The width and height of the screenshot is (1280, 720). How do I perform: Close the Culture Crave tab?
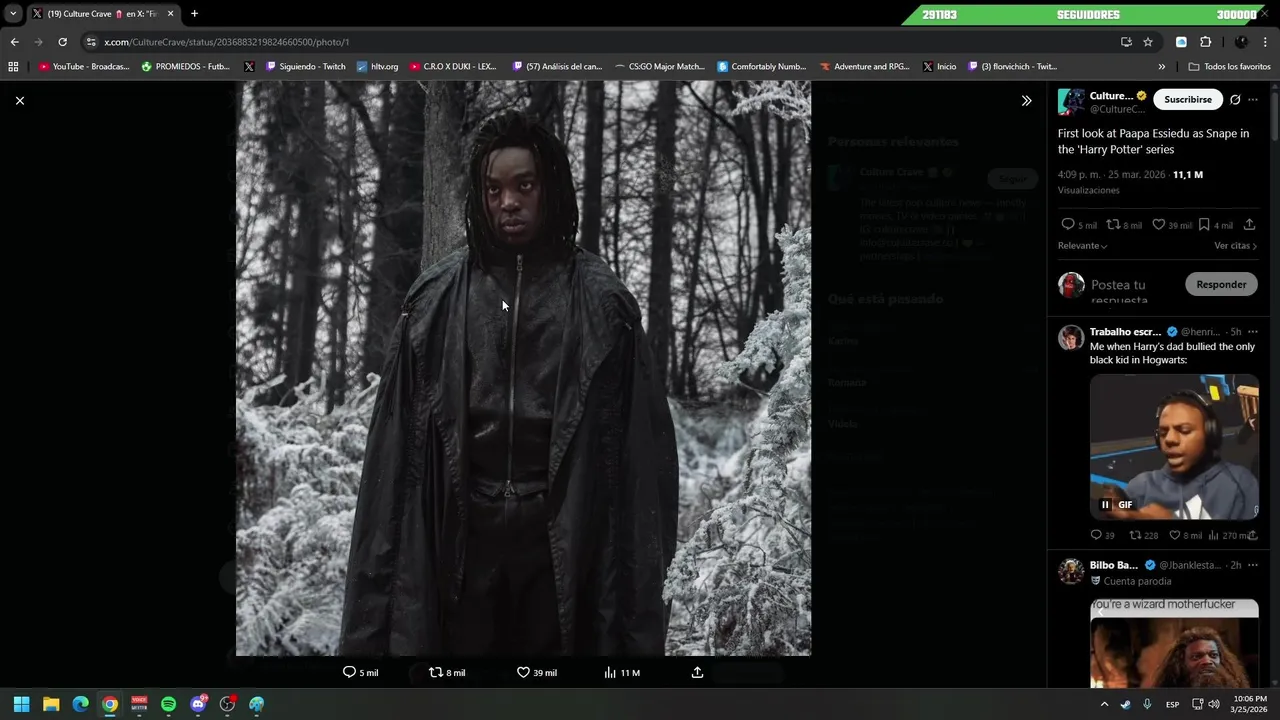[x=170, y=14]
